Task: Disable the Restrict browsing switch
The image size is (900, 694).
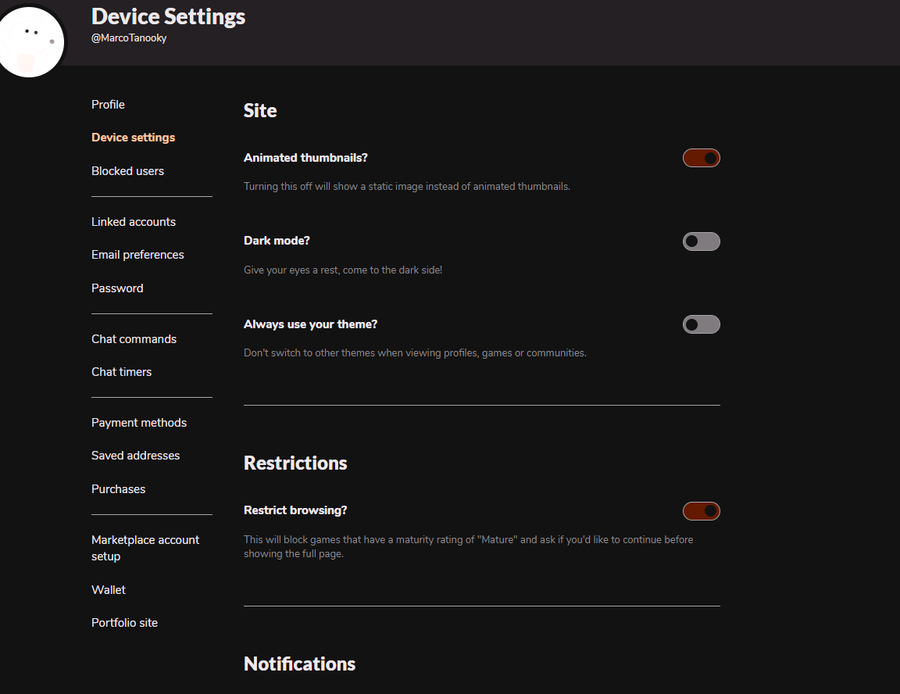Action: (701, 511)
